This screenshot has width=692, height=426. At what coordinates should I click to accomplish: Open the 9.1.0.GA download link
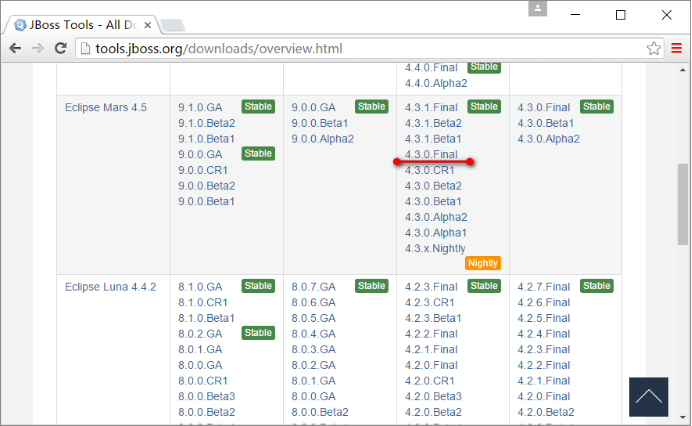(200, 108)
